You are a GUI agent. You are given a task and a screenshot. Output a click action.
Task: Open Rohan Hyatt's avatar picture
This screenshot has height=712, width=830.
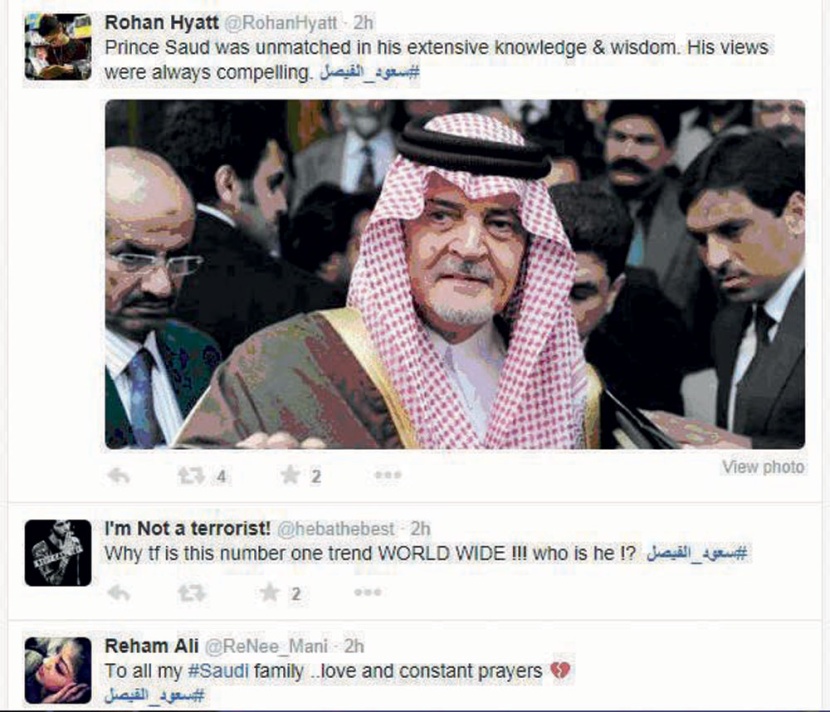click(58, 47)
